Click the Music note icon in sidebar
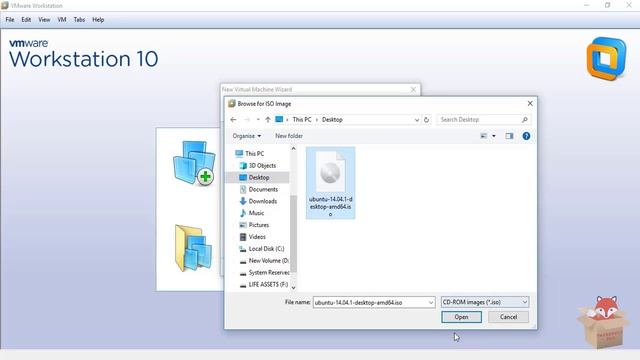 243,213
